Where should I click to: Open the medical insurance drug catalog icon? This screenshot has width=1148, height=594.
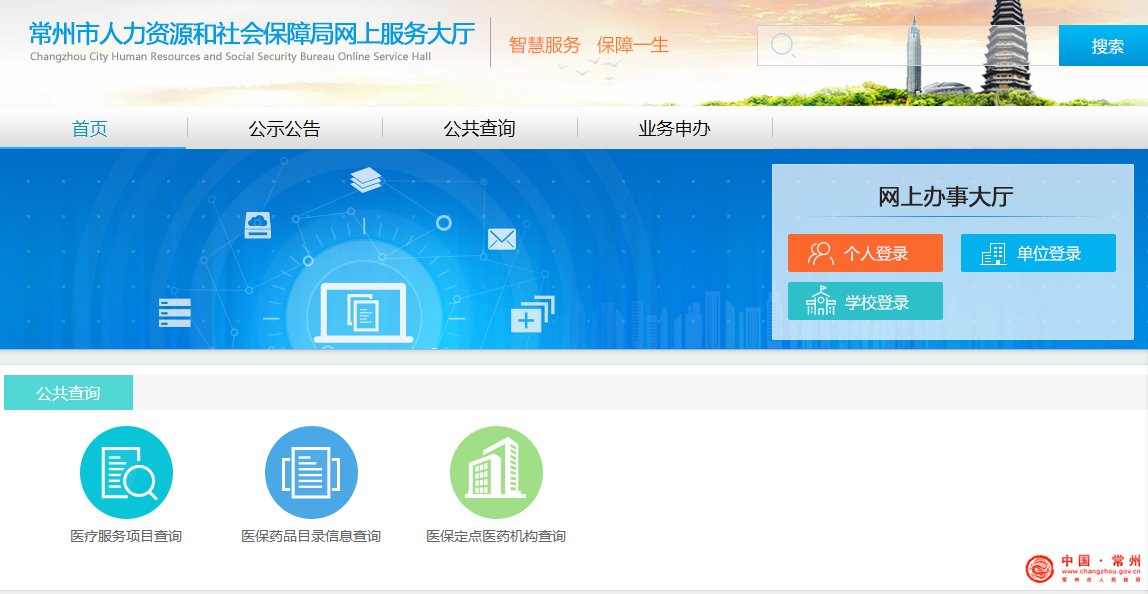tap(311, 472)
